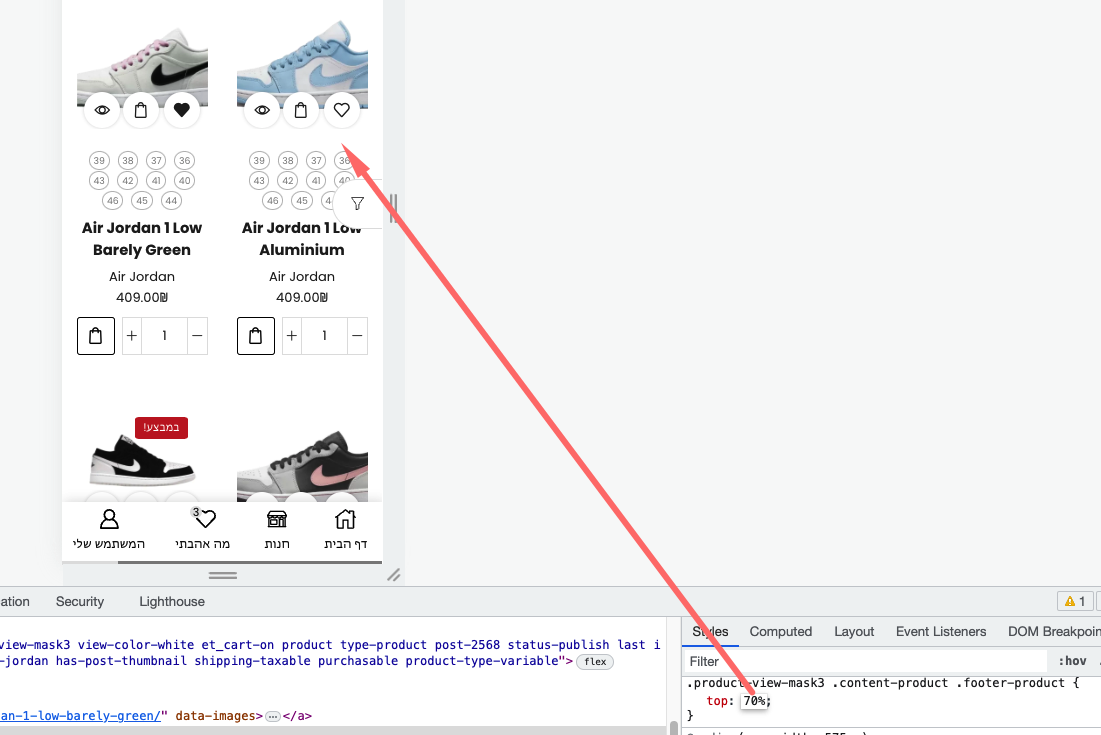Choose size 45 for Barely Green
The width and height of the screenshot is (1101, 735).
pos(143,201)
